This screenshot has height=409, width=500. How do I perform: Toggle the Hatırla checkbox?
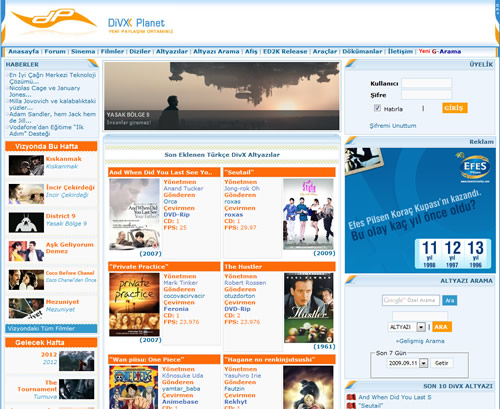(x=377, y=108)
